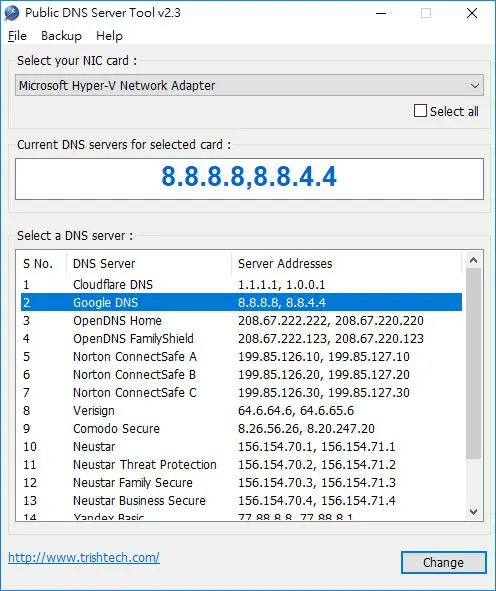Click the current DNS servers display box
The image size is (496, 591).
(249, 179)
